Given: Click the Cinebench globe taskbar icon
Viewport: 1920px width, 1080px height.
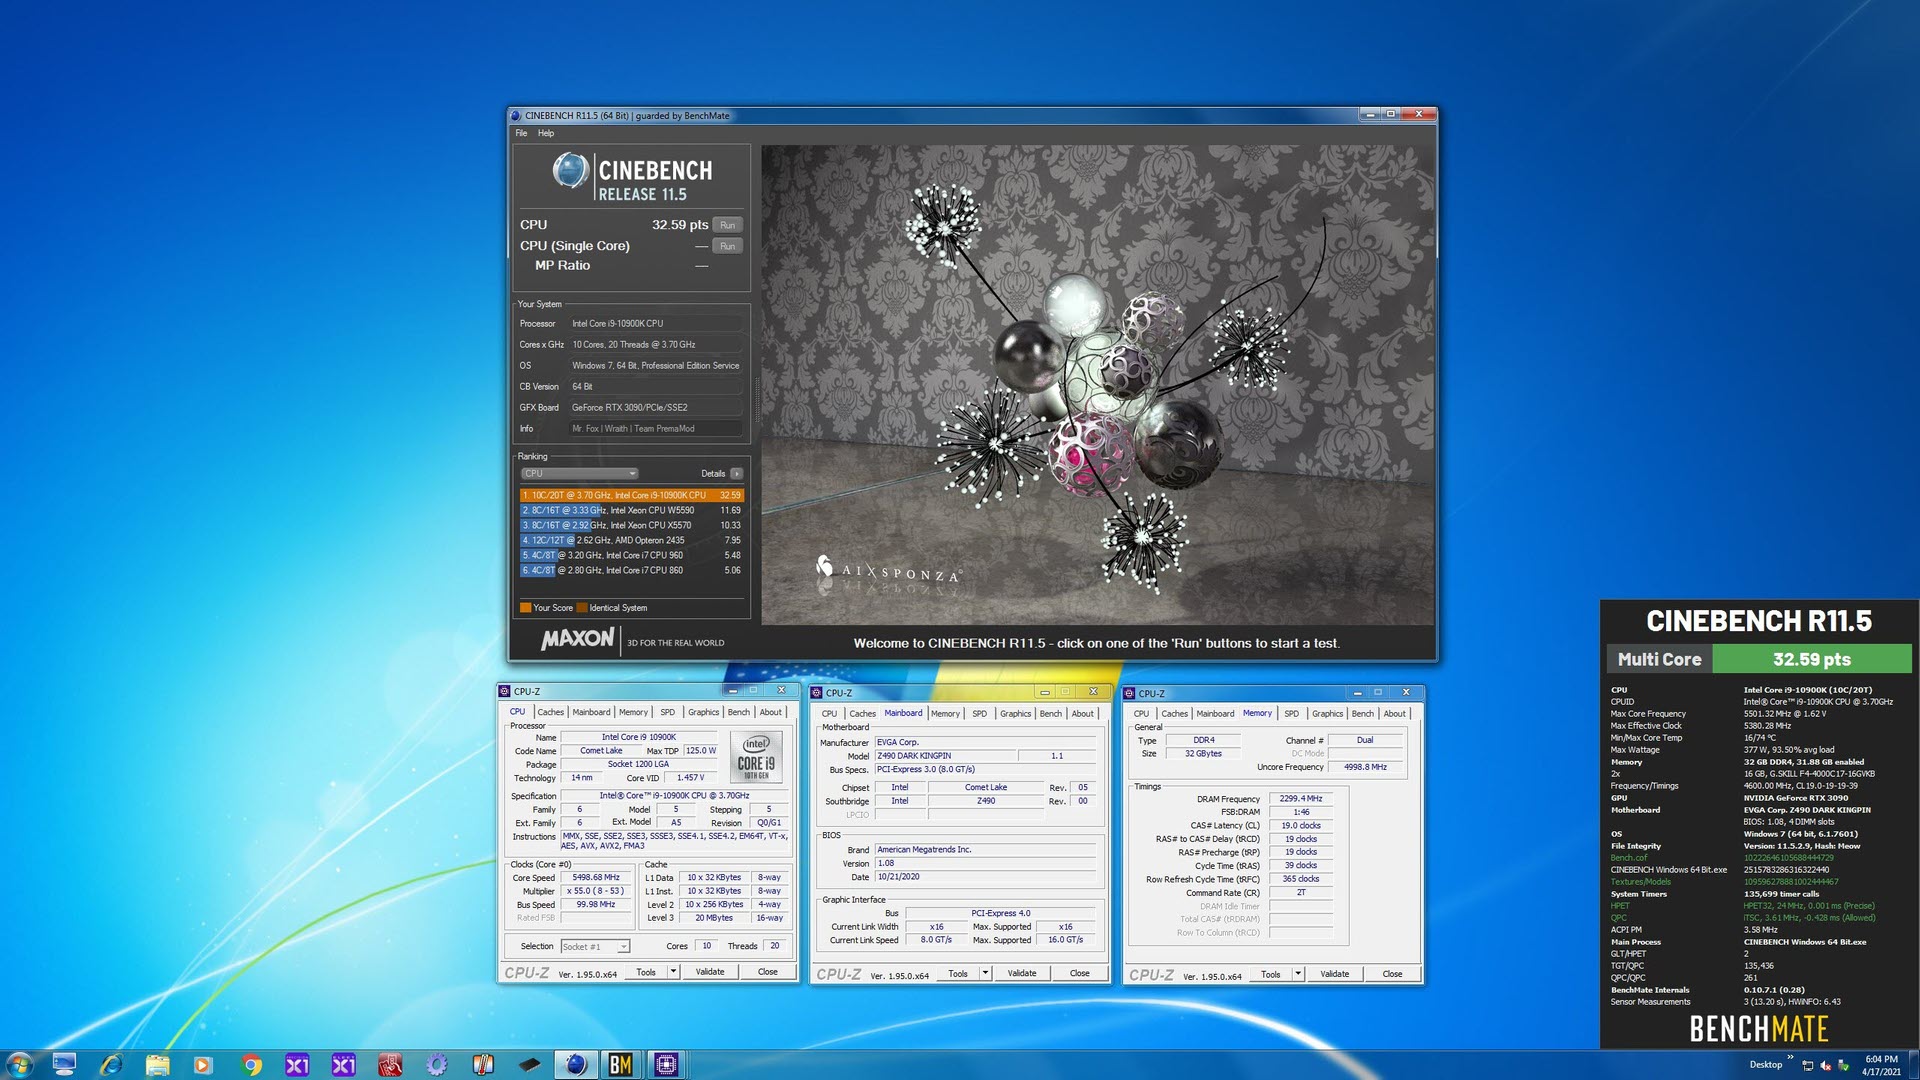Looking at the screenshot, I should [x=575, y=1065].
